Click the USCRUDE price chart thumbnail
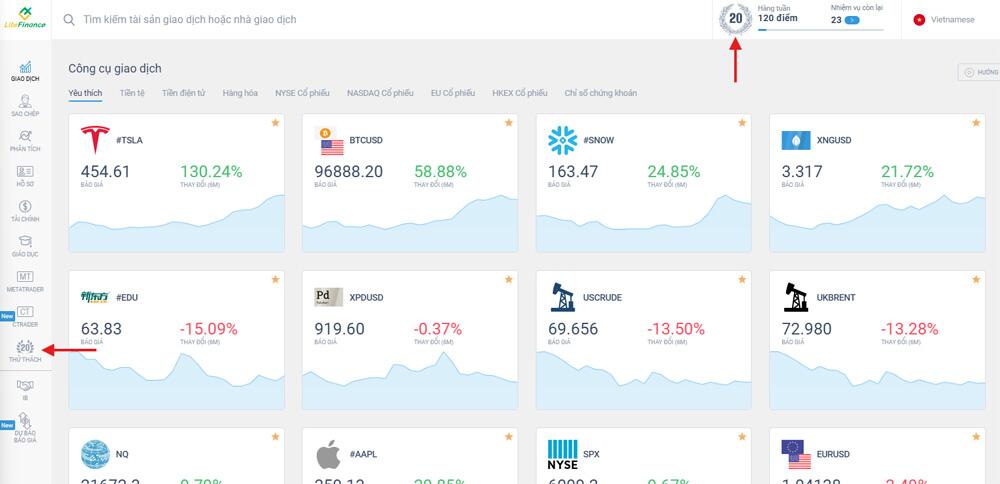 643,380
